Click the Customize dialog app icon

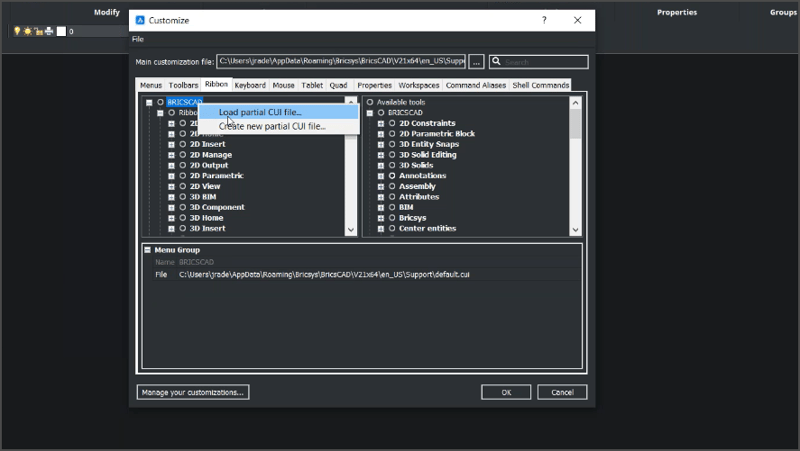[140, 20]
